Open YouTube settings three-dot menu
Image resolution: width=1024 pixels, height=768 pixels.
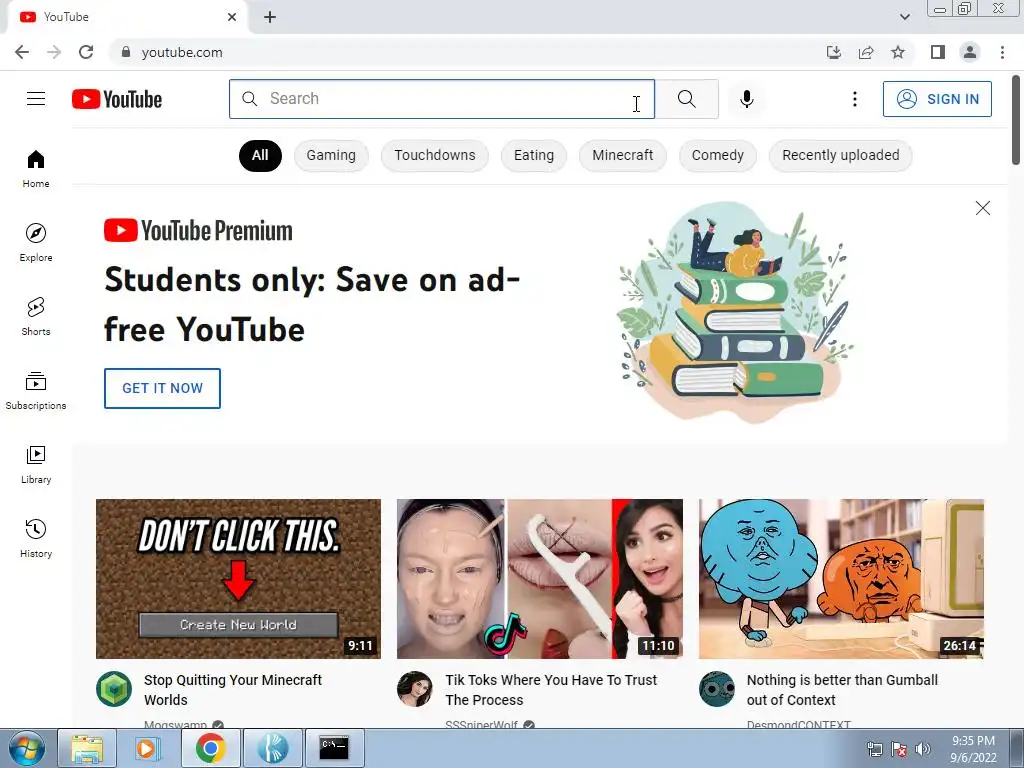point(854,99)
